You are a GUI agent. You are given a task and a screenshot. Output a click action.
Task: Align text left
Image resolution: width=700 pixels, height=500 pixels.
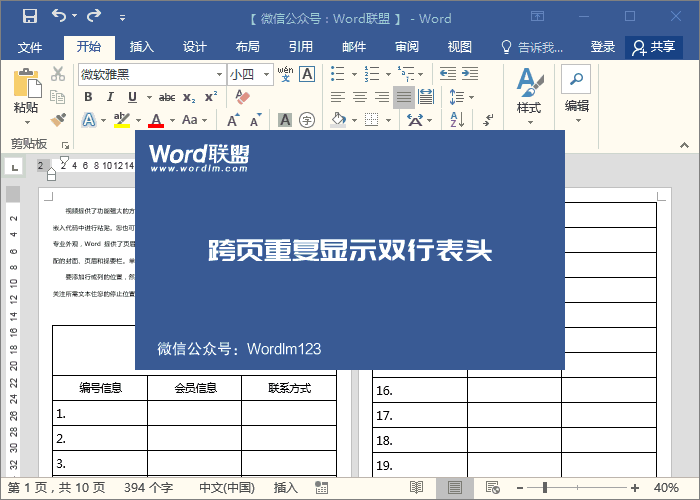point(338,97)
